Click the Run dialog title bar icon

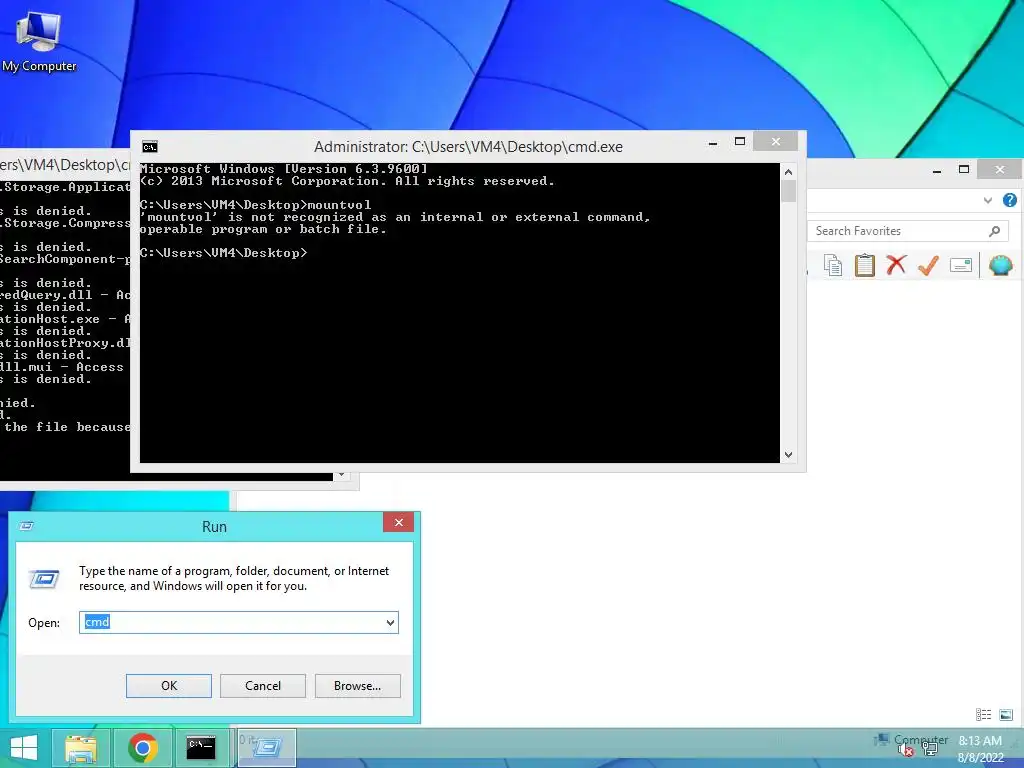[27, 526]
